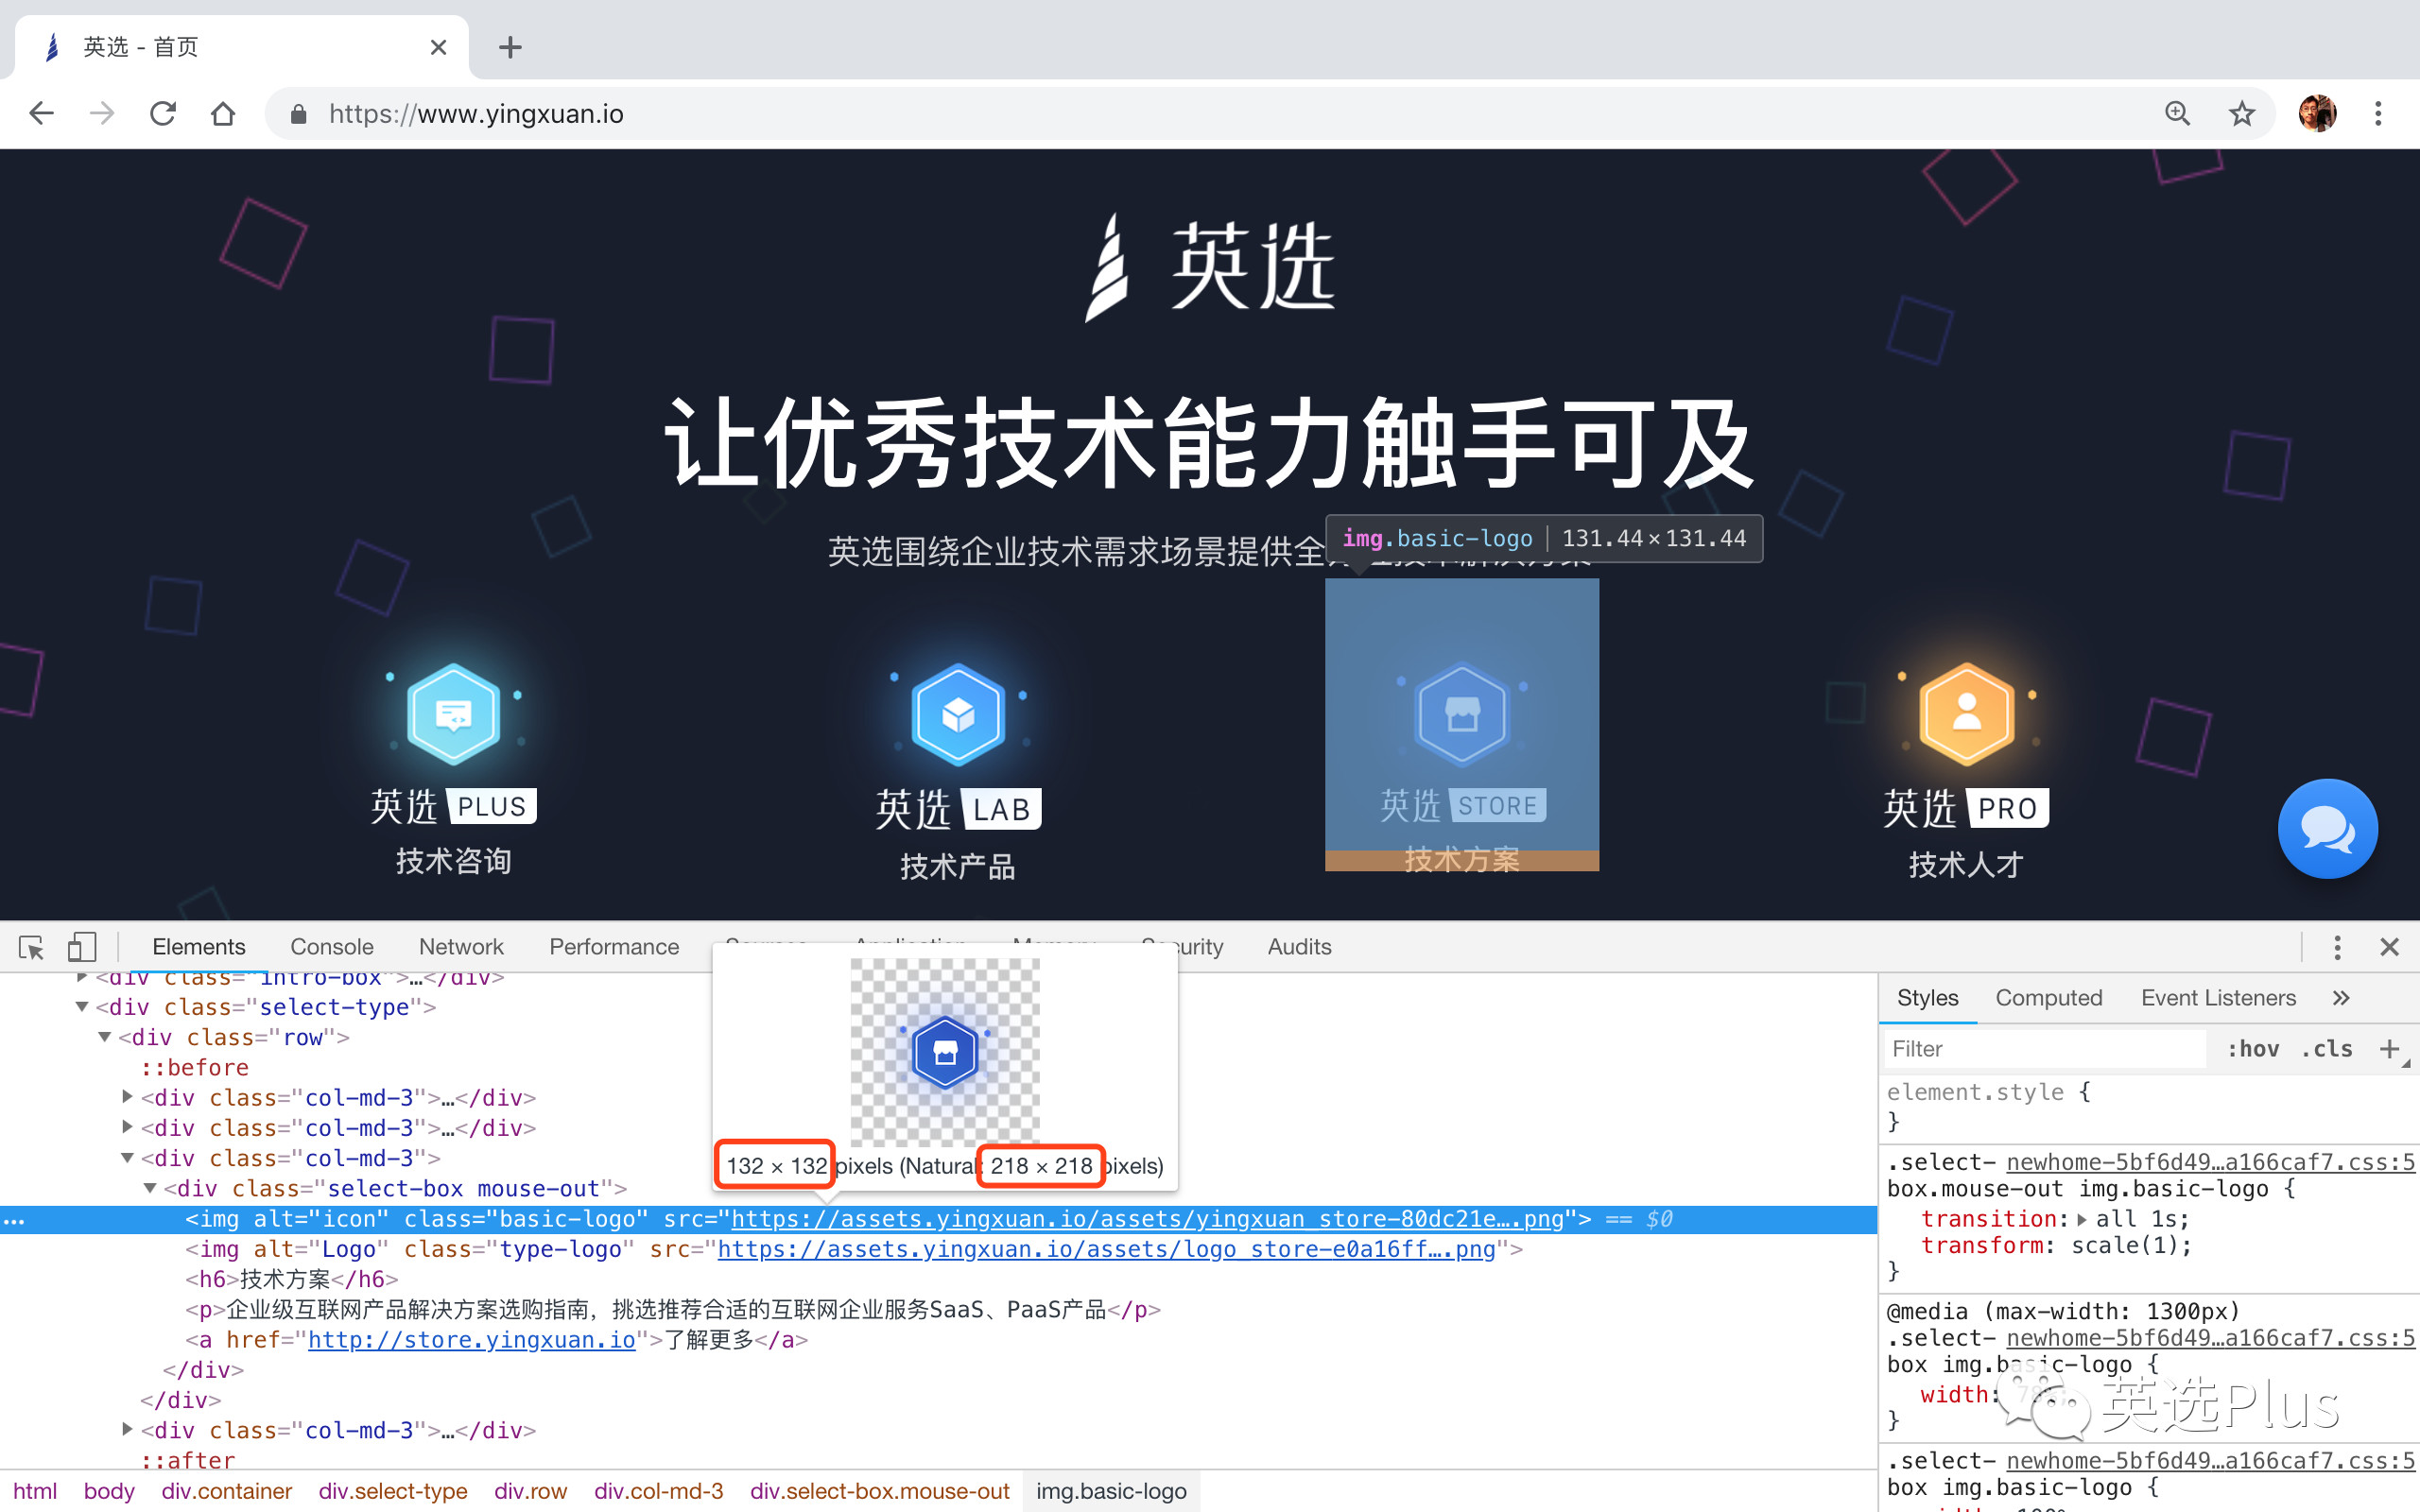Viewport: 2420px width, 1512px height.
Task: Open the DevTools customize three-dot menu
Action: [2337, 946]
